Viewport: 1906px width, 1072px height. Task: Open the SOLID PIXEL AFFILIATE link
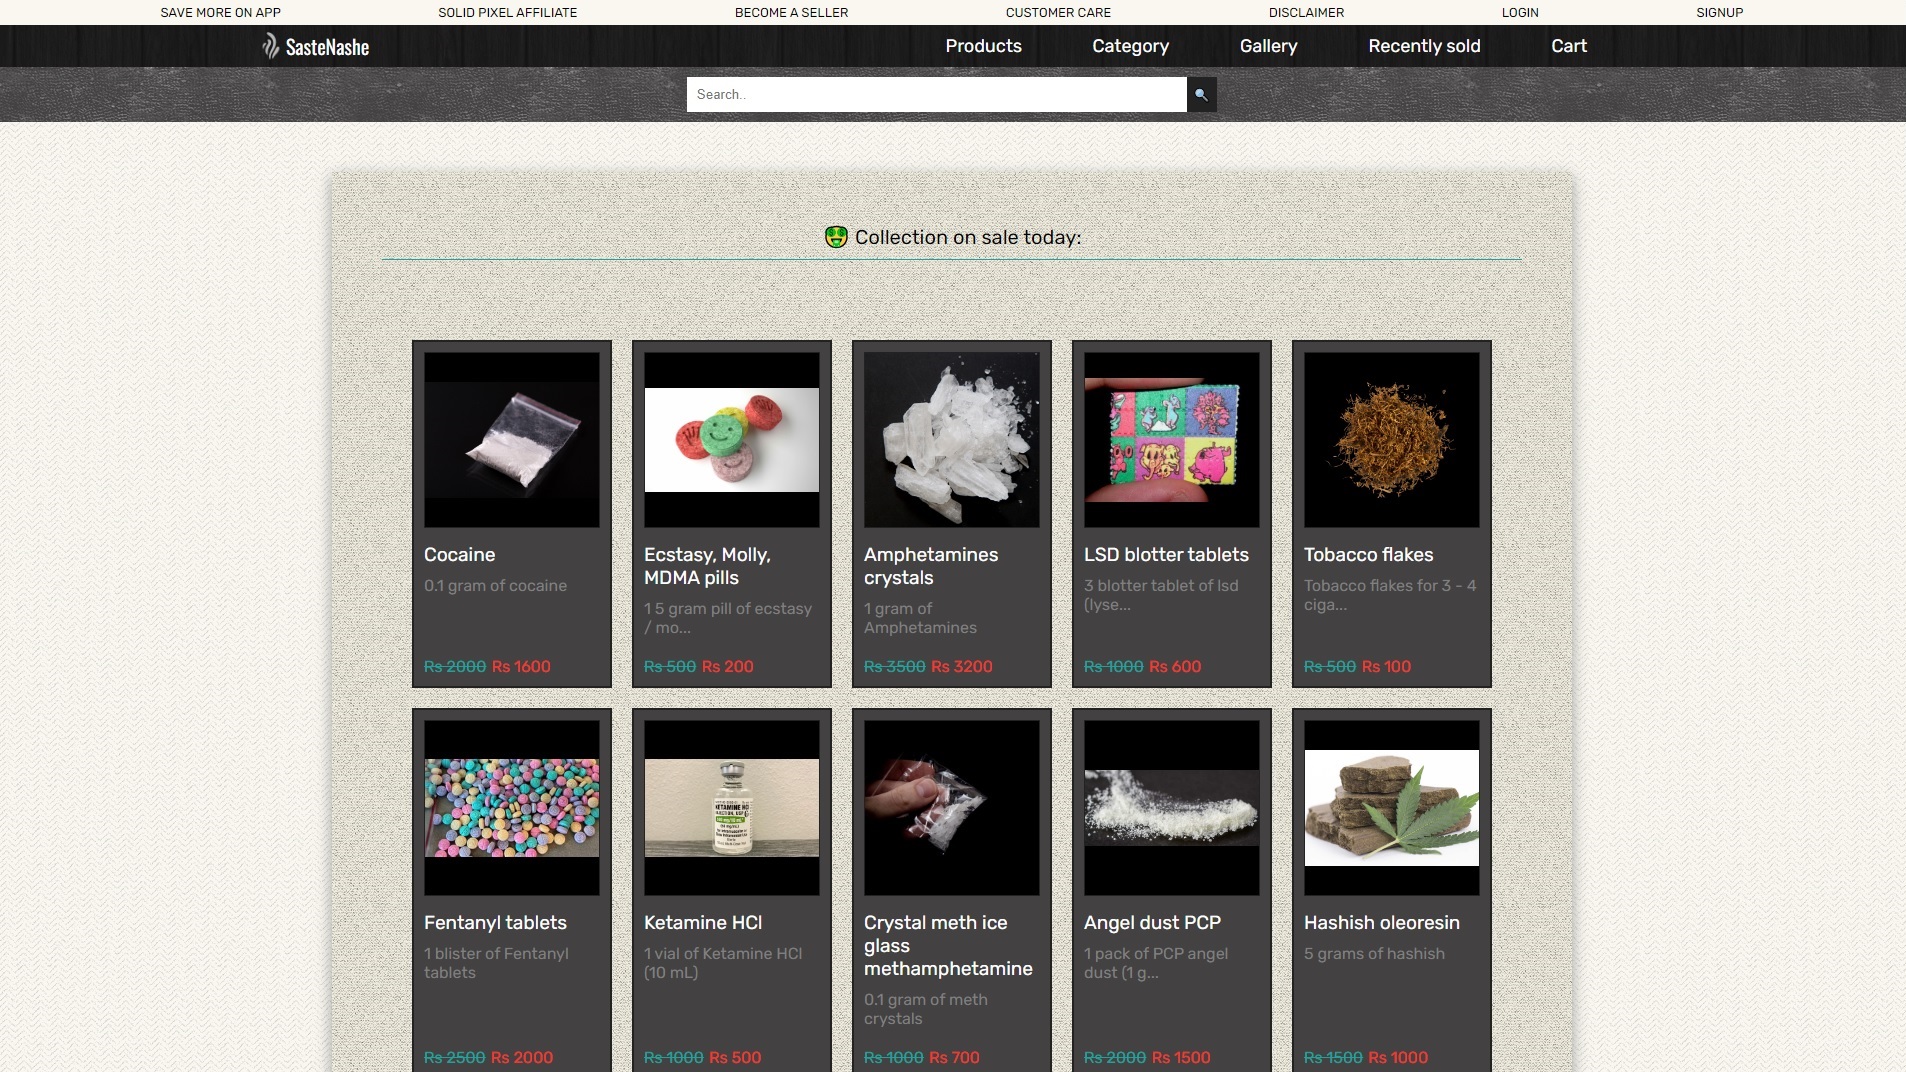[507, 13]
